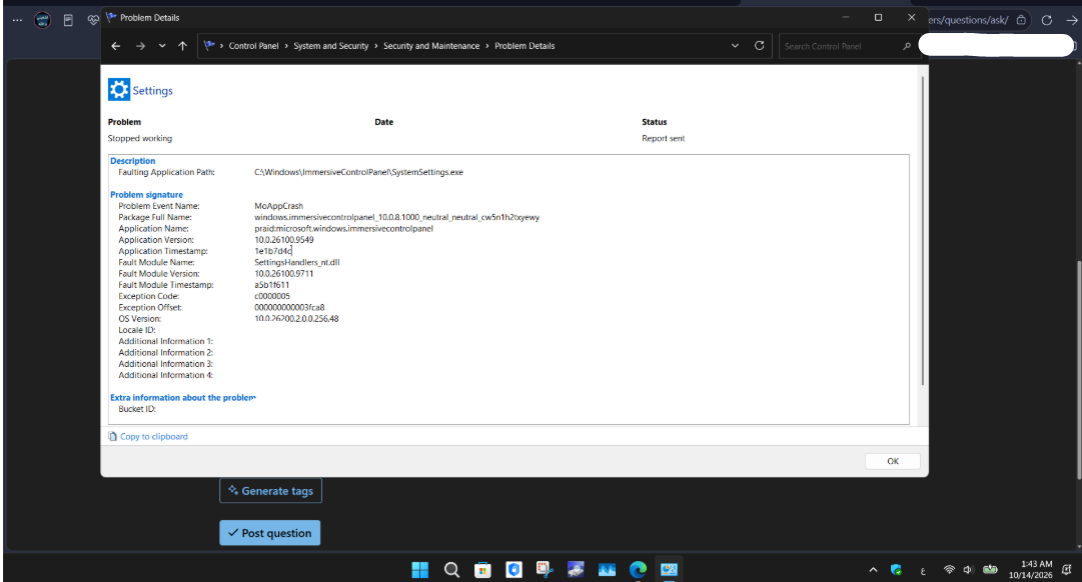Image resolution: width=1082 pixels, height=582 pixels.
Task: Click the Settings gear icon in dialog
Action: [119, 90]
